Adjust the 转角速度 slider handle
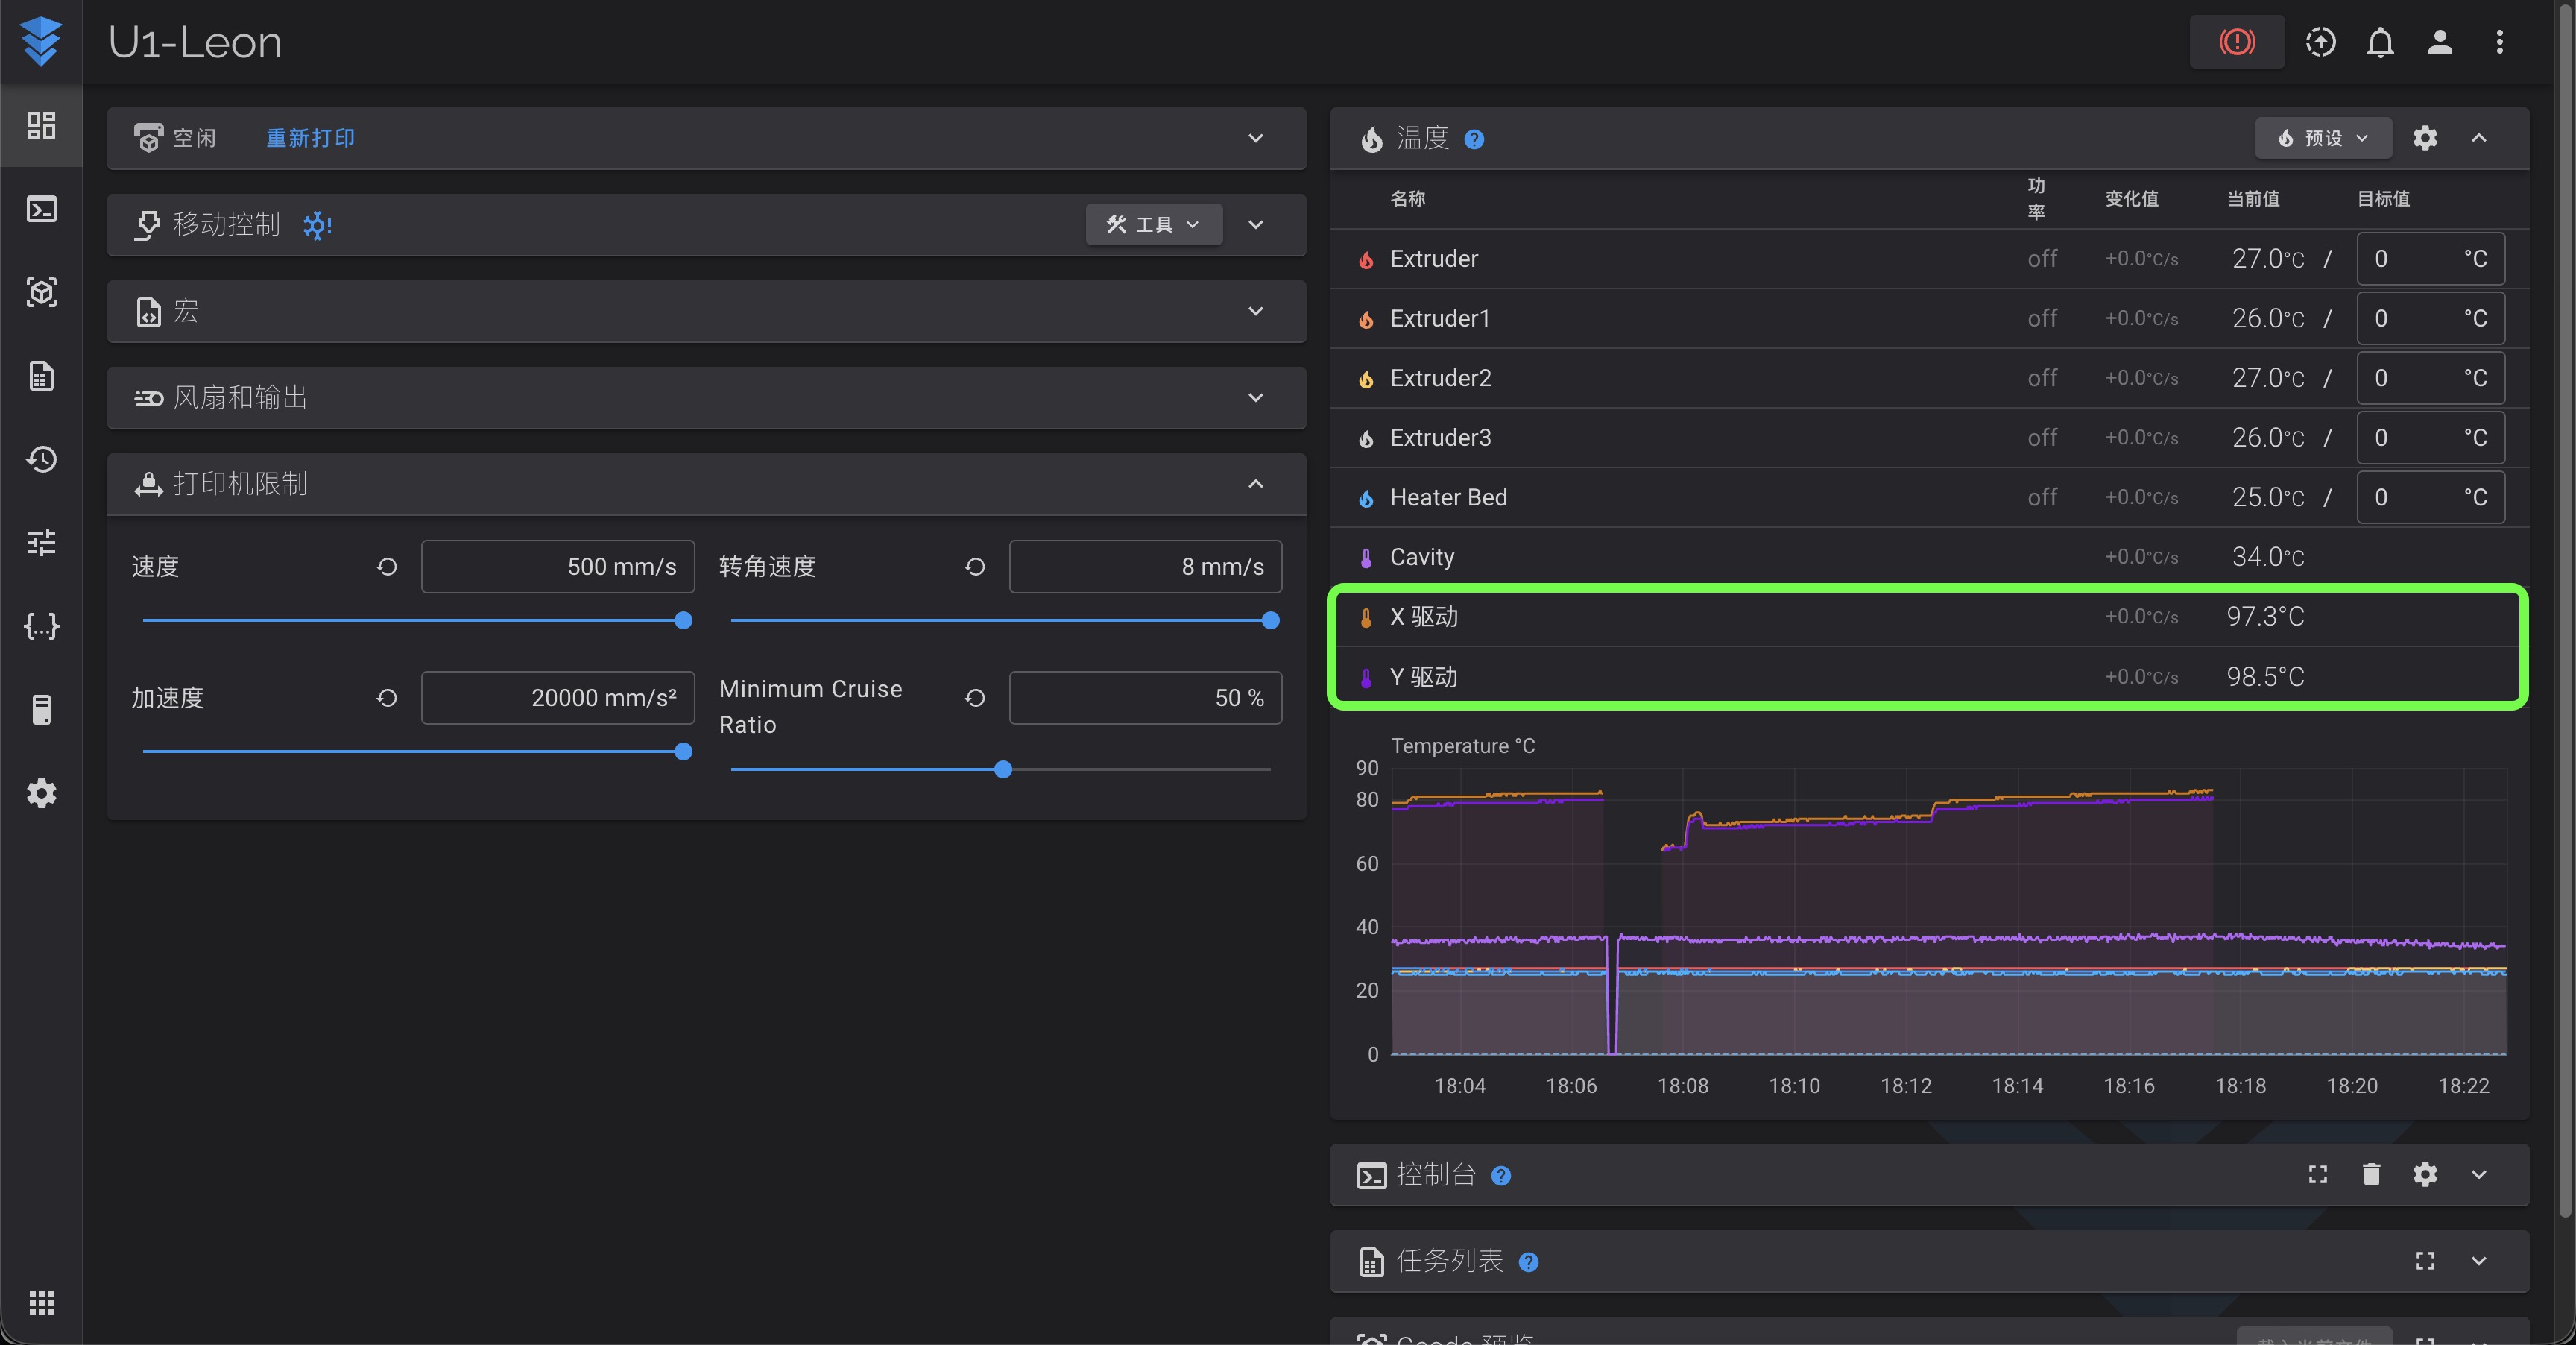This screenshot has height=1345, width=2576. pos(1271,620)
